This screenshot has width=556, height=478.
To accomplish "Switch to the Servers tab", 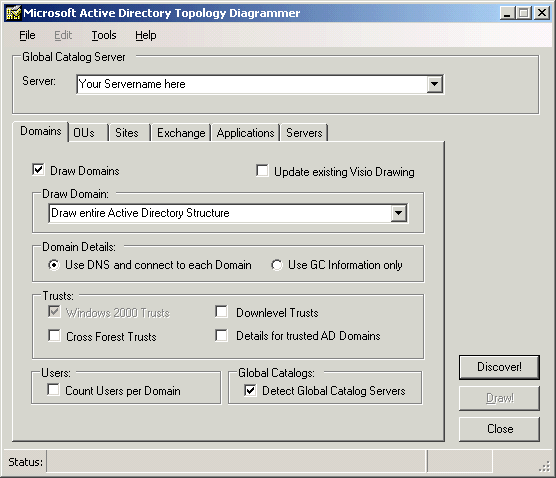I will 304,133.
